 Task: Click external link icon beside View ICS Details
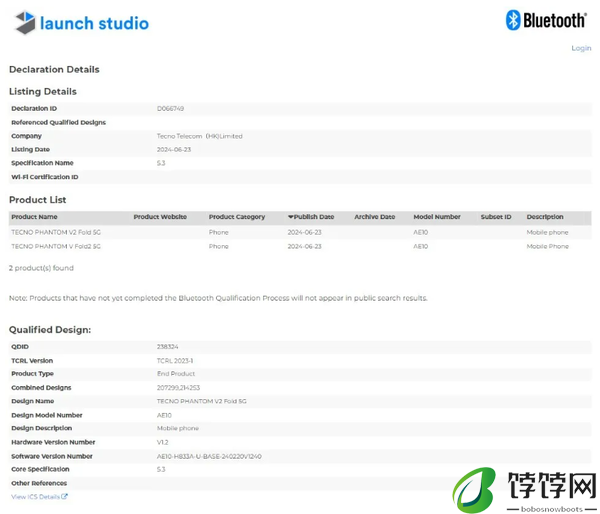(x=64, y=496)
